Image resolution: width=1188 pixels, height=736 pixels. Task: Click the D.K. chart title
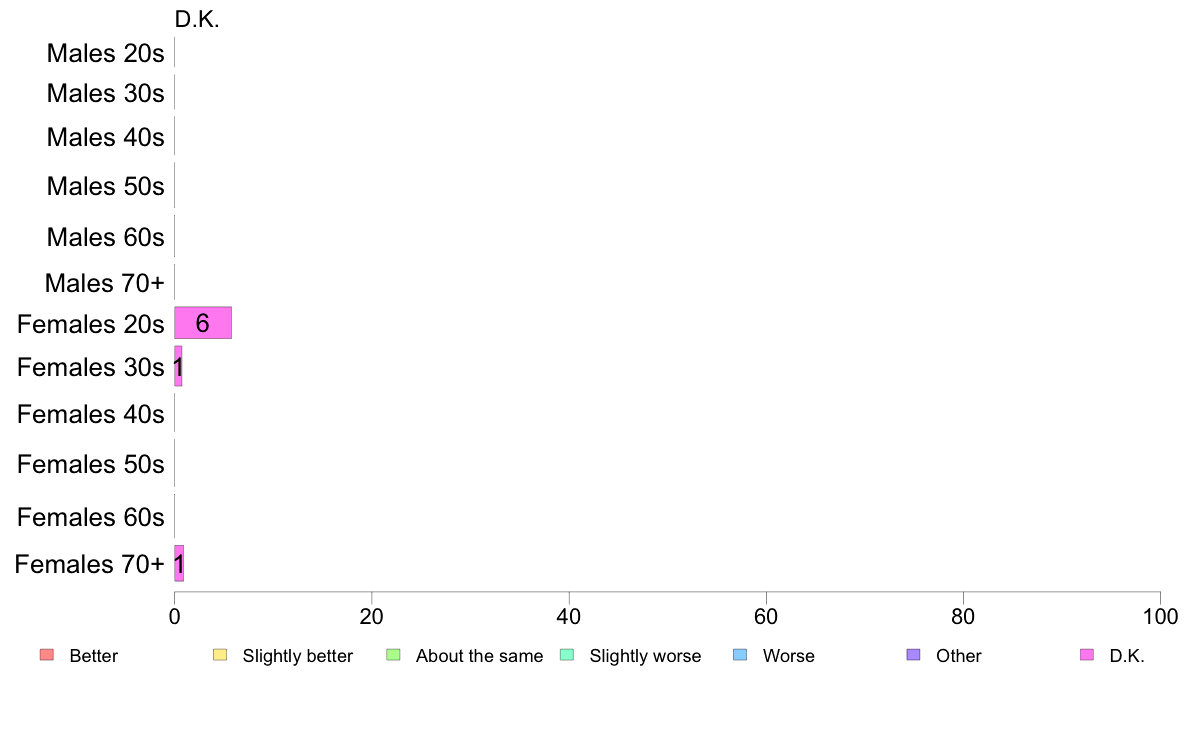(x=197, y=20)
